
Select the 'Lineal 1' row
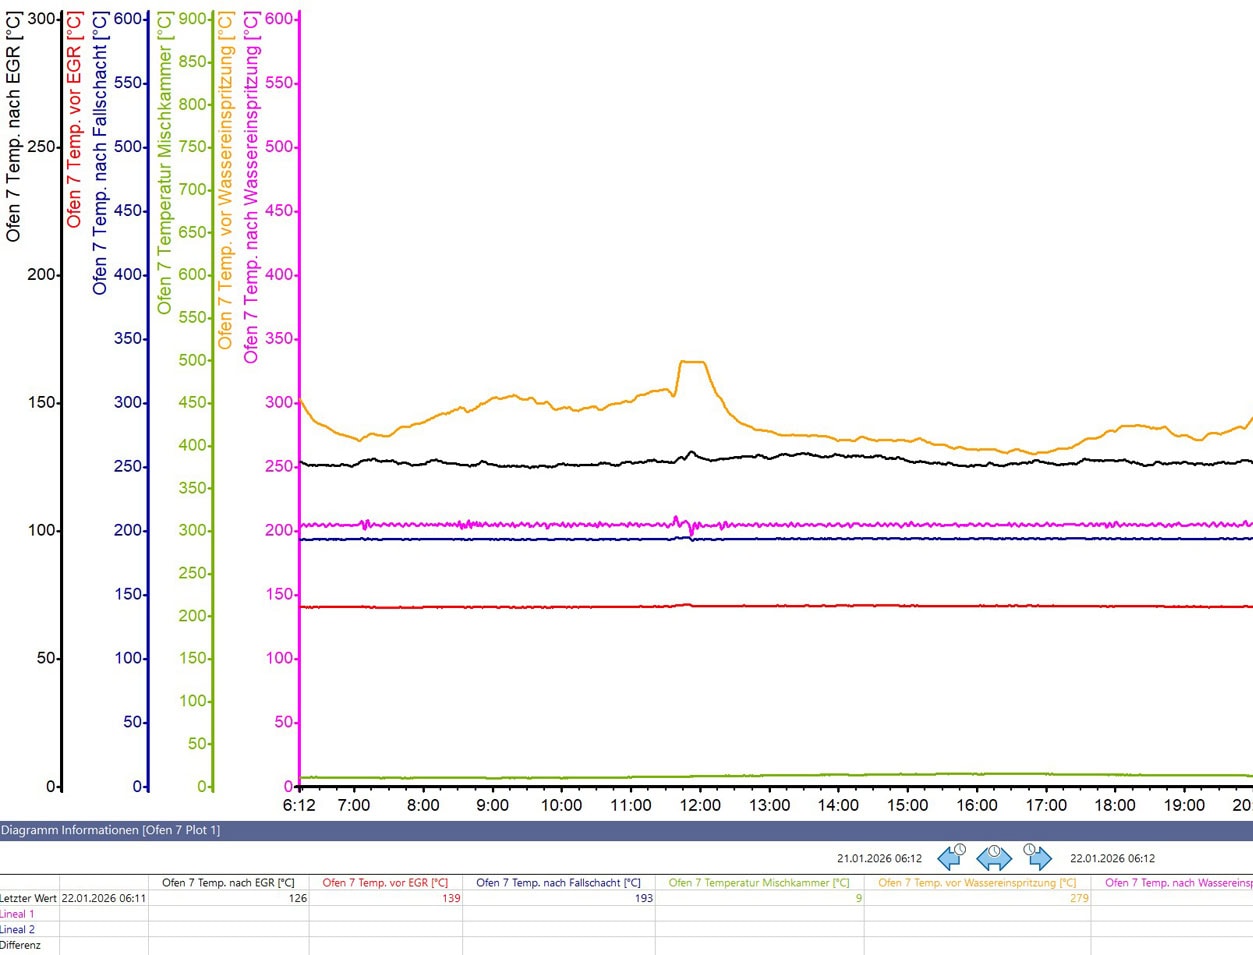pos(626,914)
